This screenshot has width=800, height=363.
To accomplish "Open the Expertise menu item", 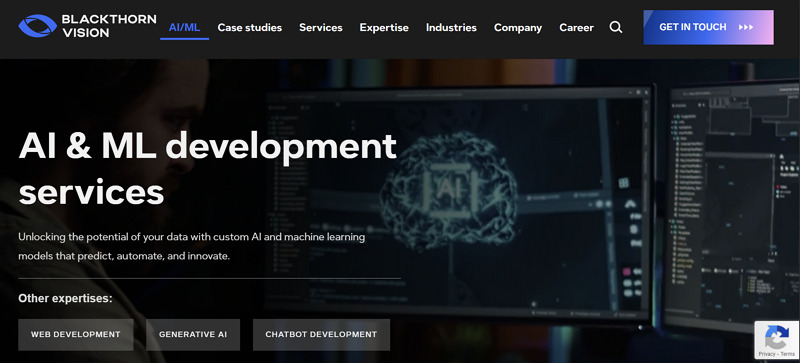I will coord(384,28).
